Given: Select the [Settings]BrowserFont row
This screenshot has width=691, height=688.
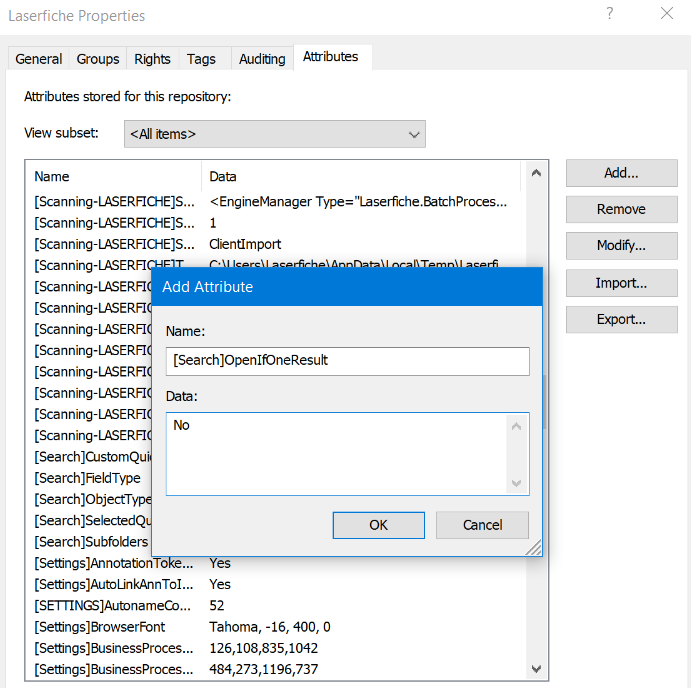Looking at the screenshot, I should [x=275, y=627].
